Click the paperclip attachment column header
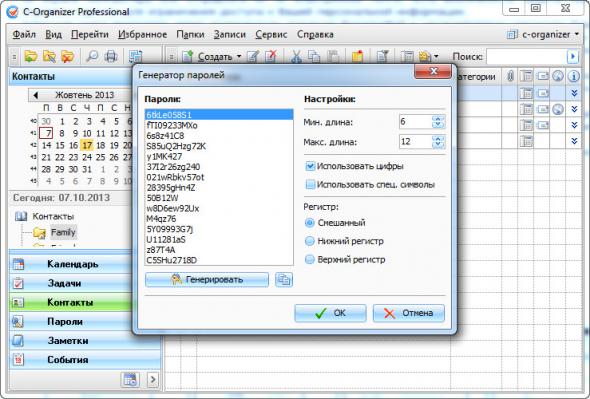Viewport: 590px width, 399px height. (x=510, y=76)
